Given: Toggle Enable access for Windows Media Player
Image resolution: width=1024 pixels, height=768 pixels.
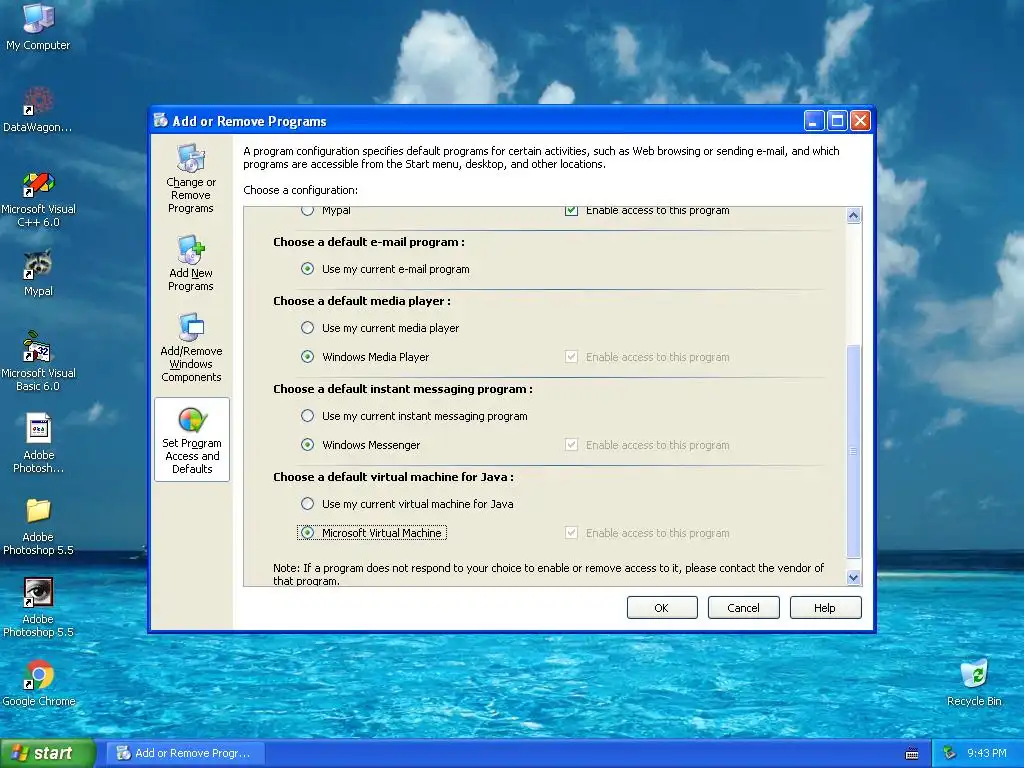Looking at the screenshot, I should point(571,357).
